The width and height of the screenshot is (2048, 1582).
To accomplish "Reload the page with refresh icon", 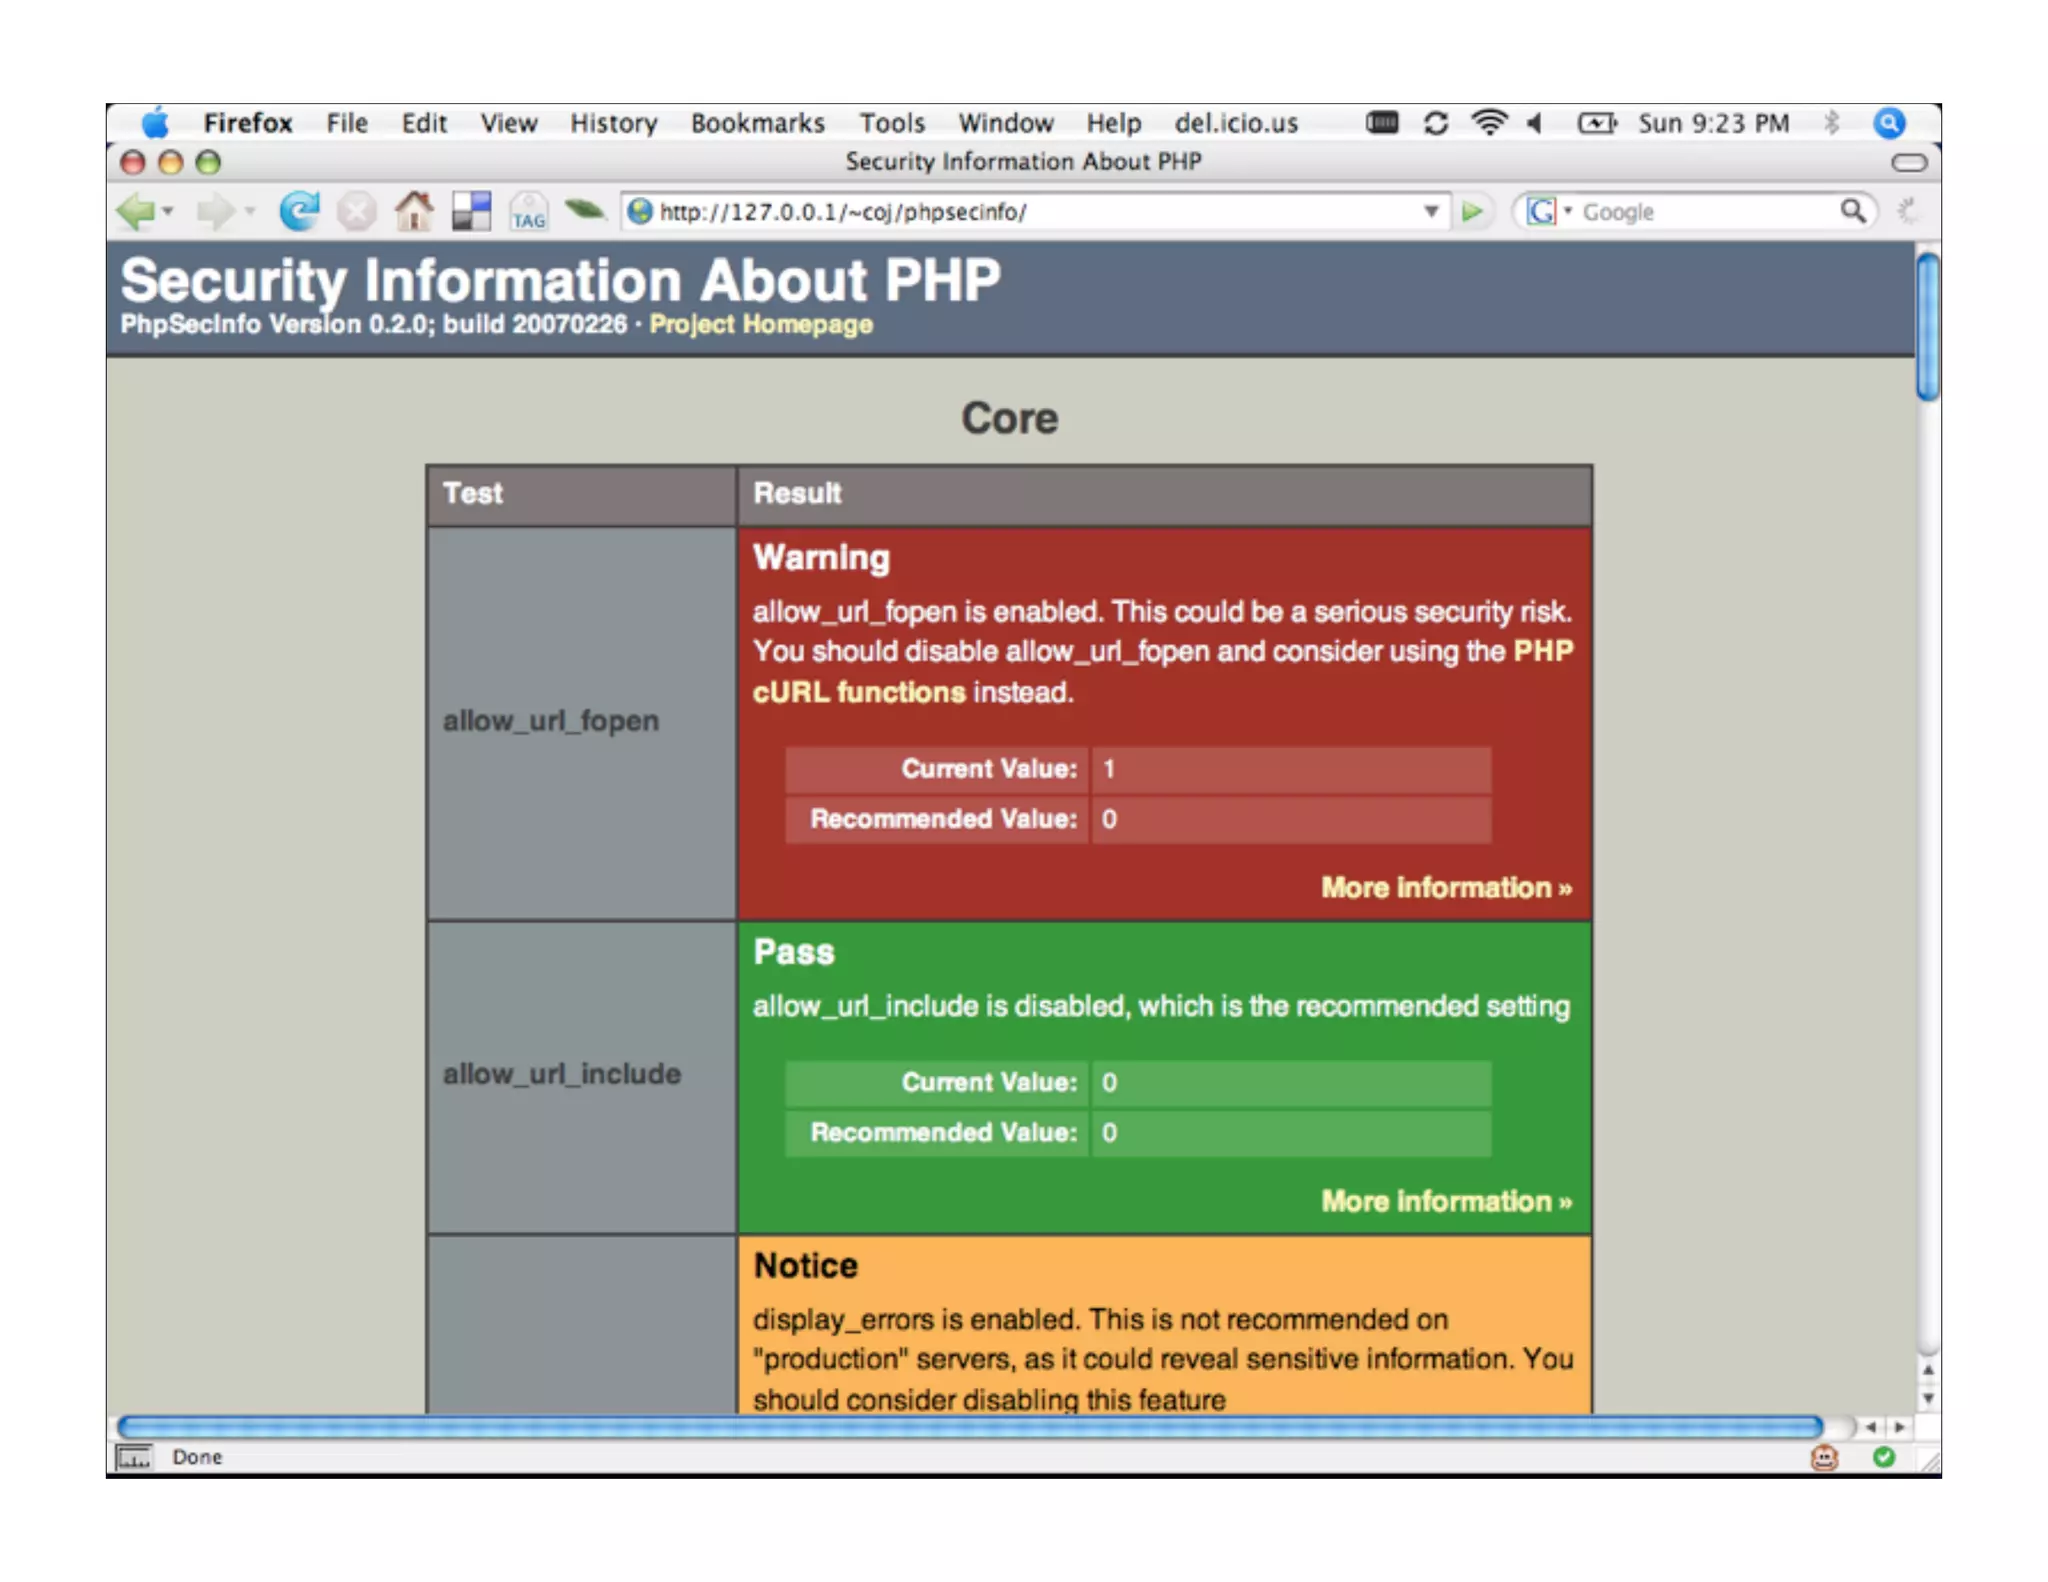I will tap(298, 212).
